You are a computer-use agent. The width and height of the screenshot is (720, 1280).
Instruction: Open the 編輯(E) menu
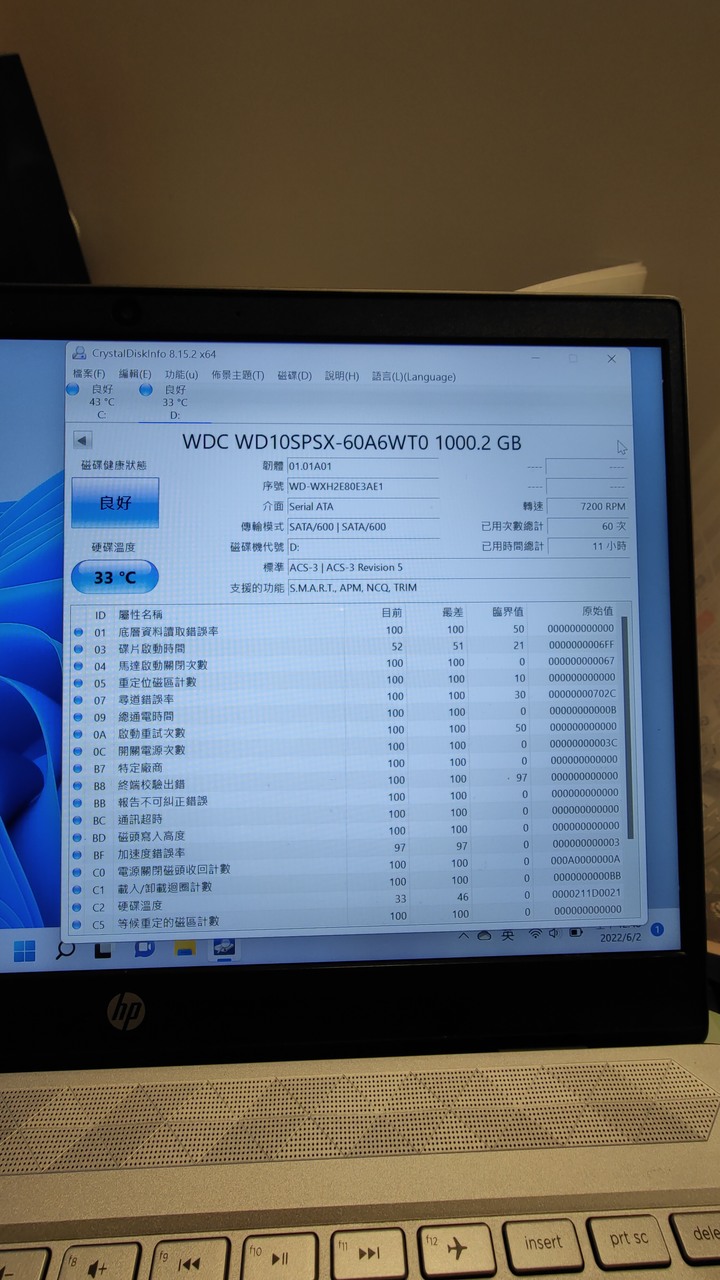click(134, 374)
